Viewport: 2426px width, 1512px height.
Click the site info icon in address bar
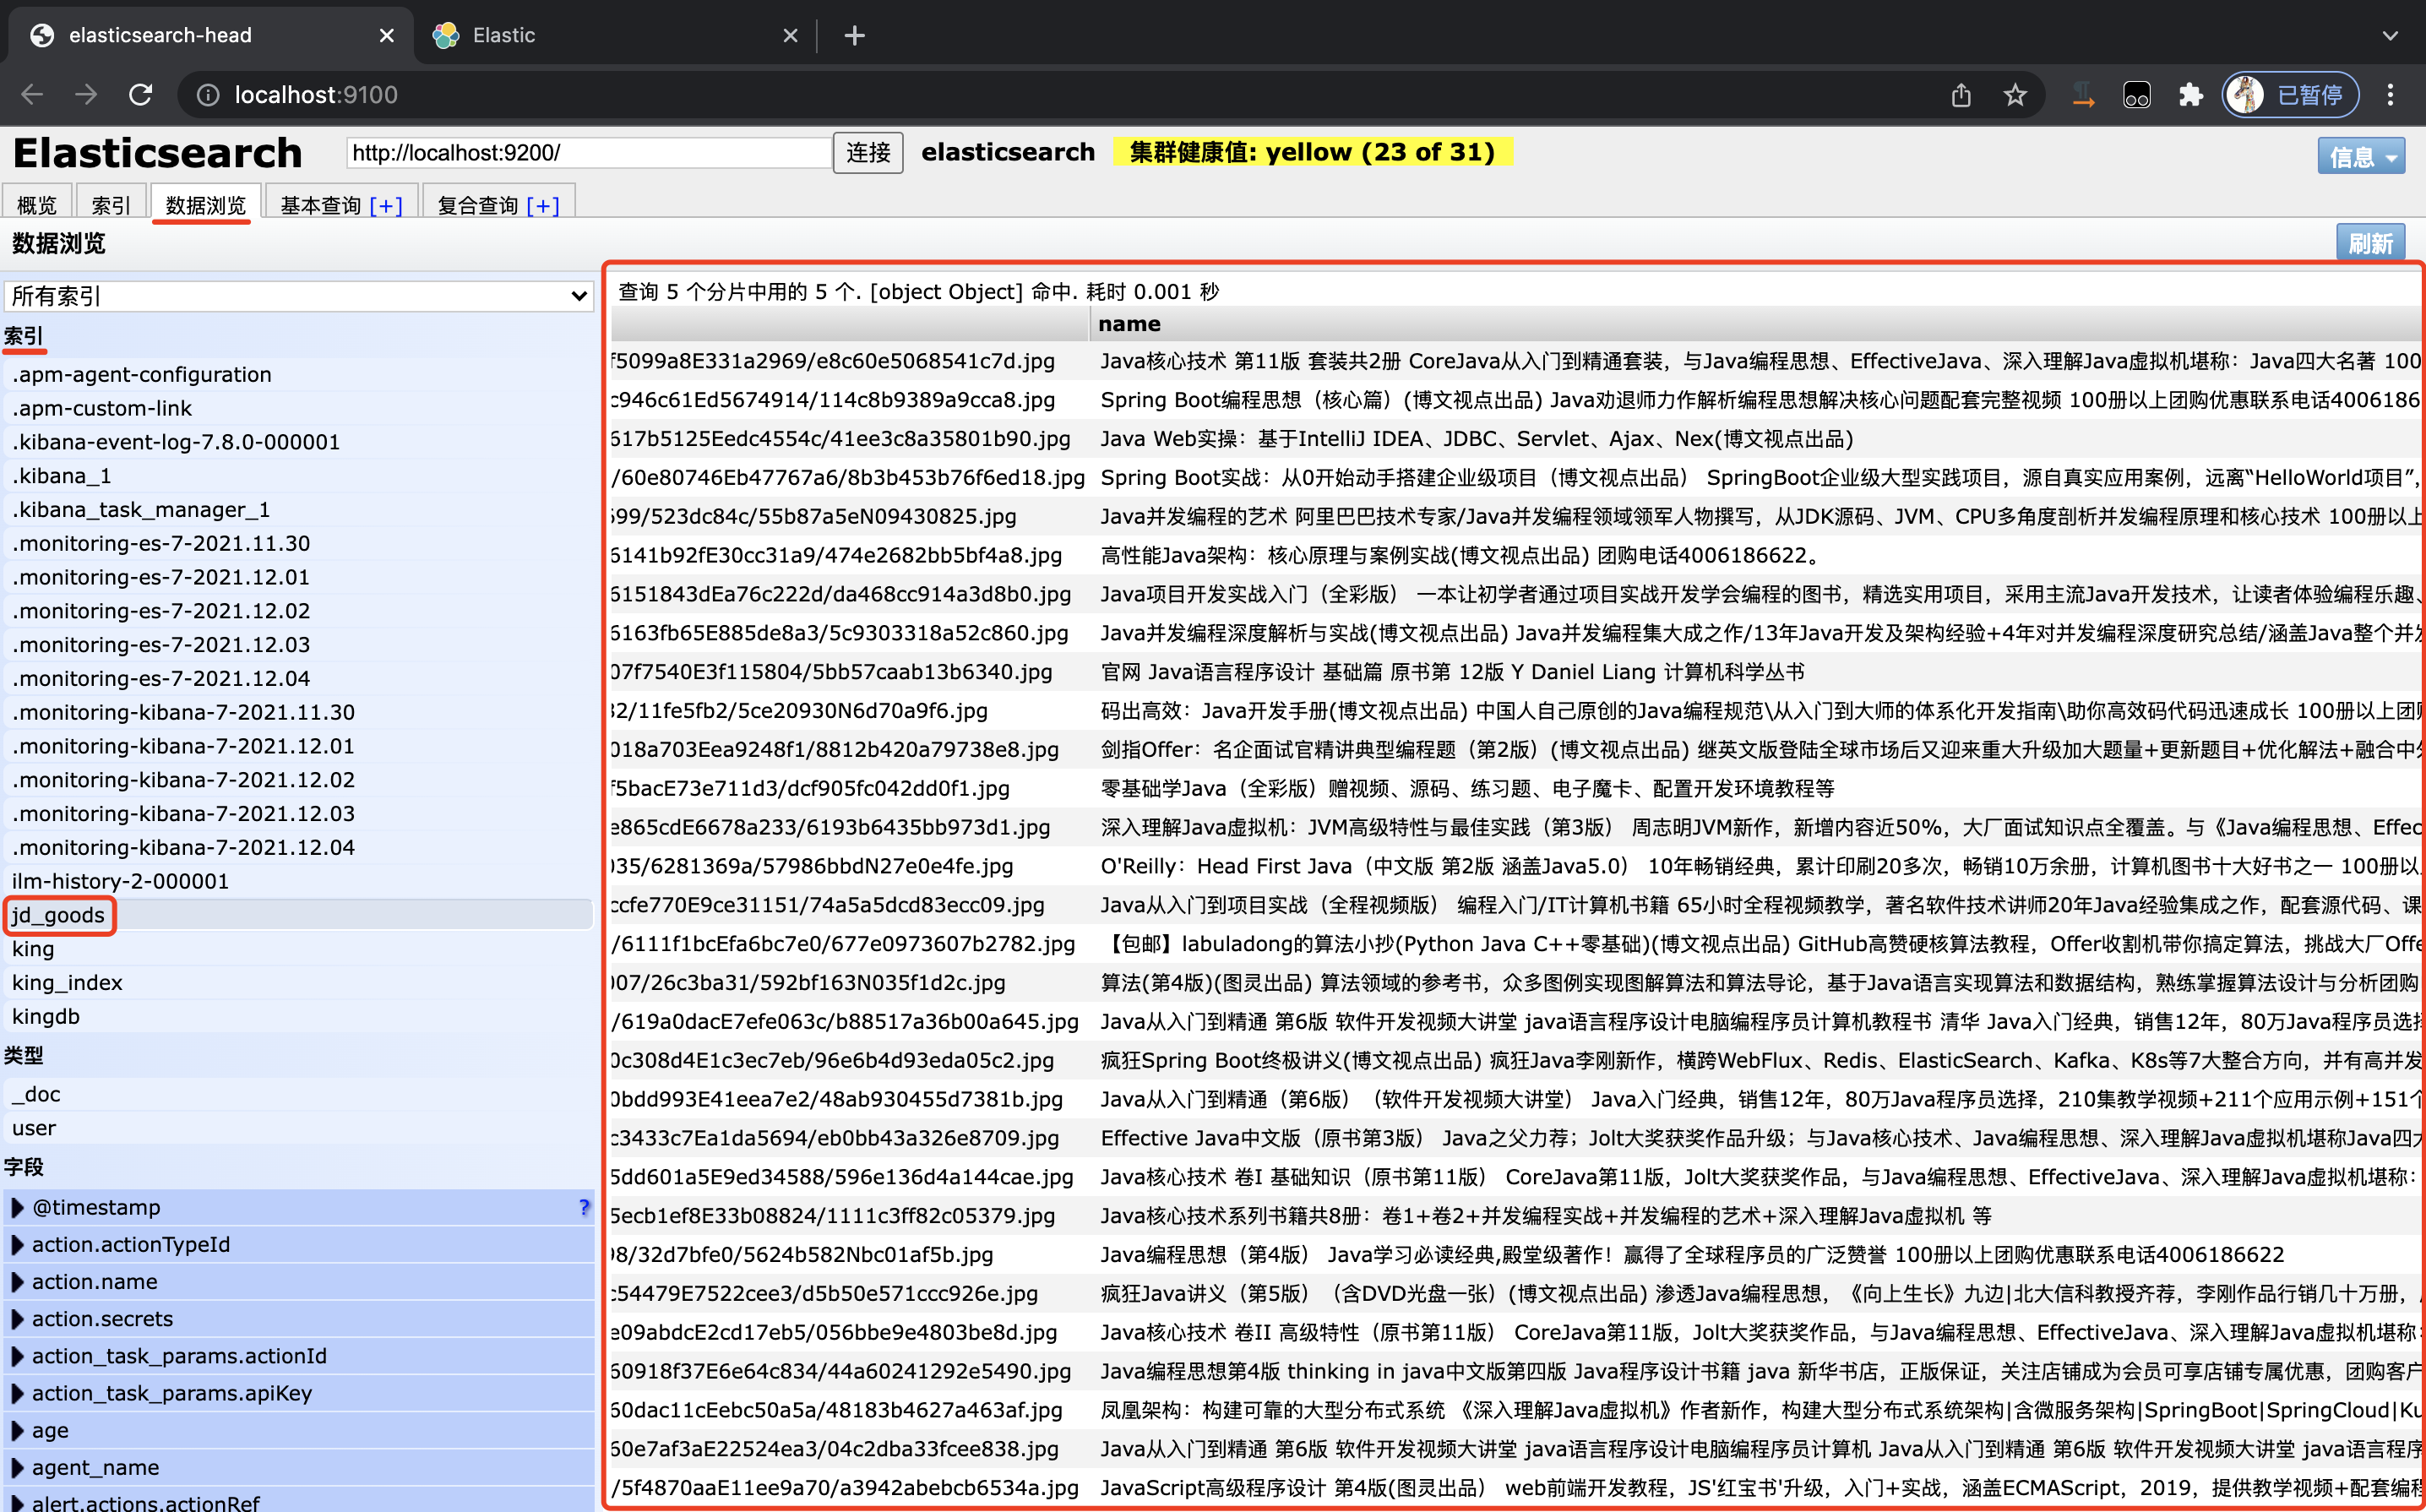point(208,95)
